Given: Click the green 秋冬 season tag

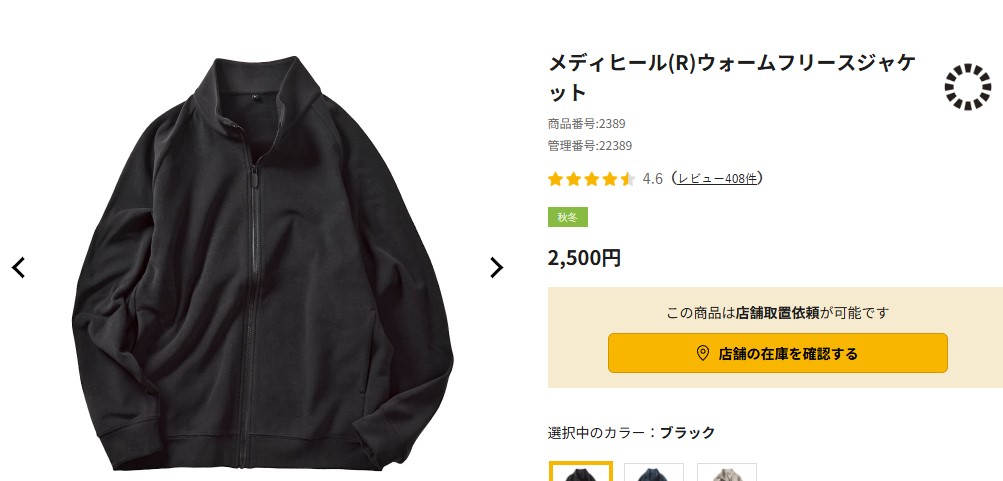Looking at the screenshot, I should click(567, 217).
